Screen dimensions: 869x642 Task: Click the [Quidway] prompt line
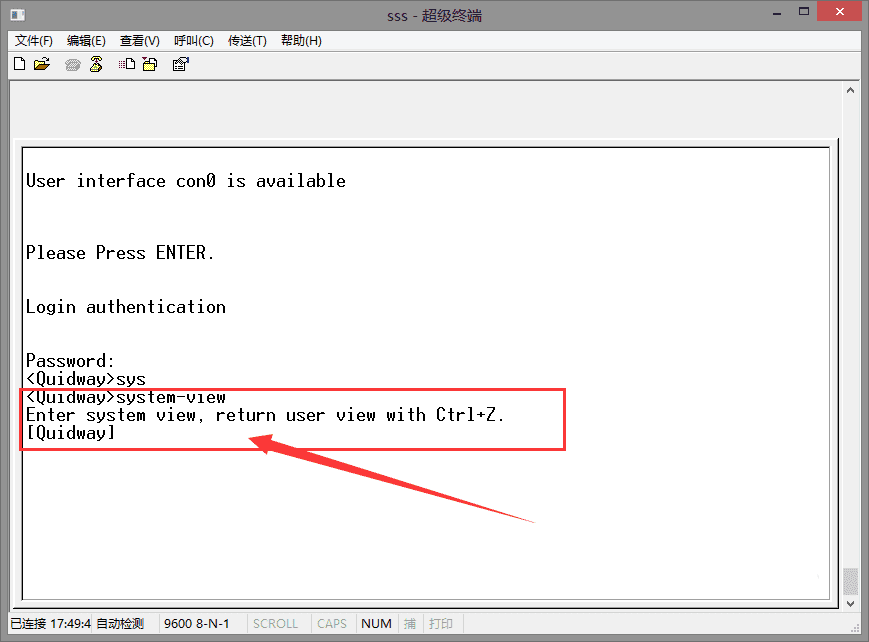pos(71,432)
